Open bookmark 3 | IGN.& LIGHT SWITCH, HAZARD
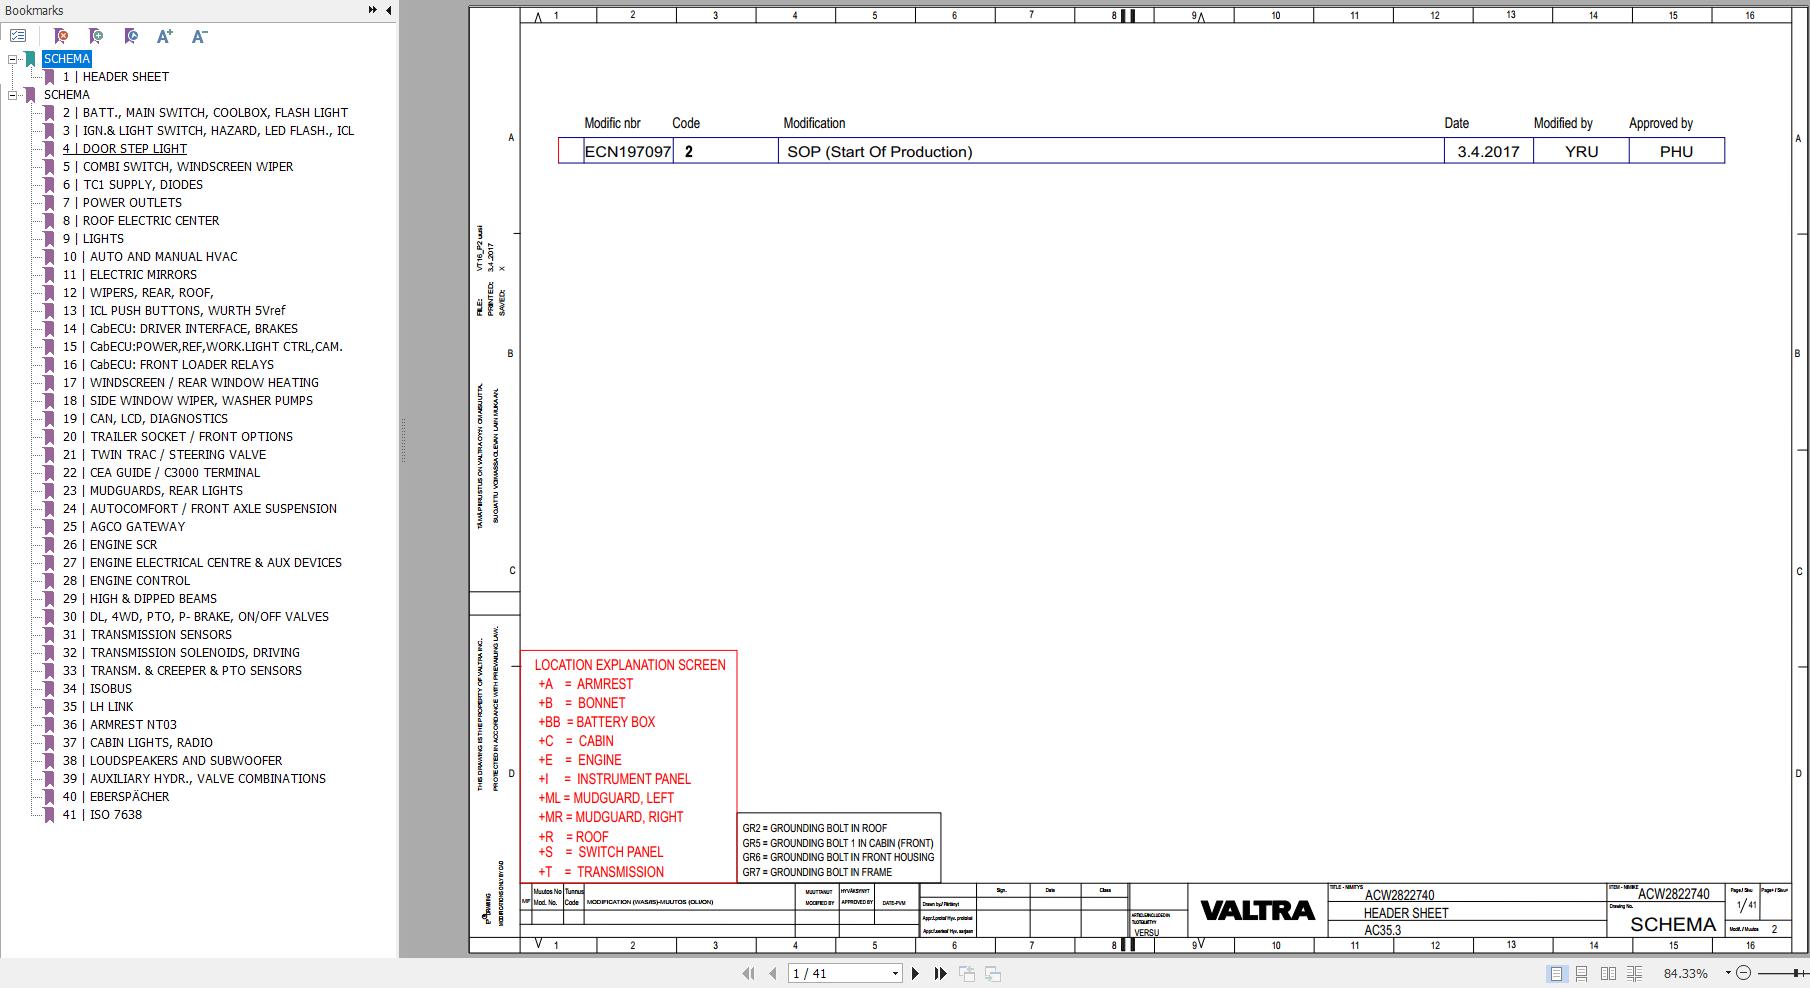1810x988 pixels. (x=208, y=131)
